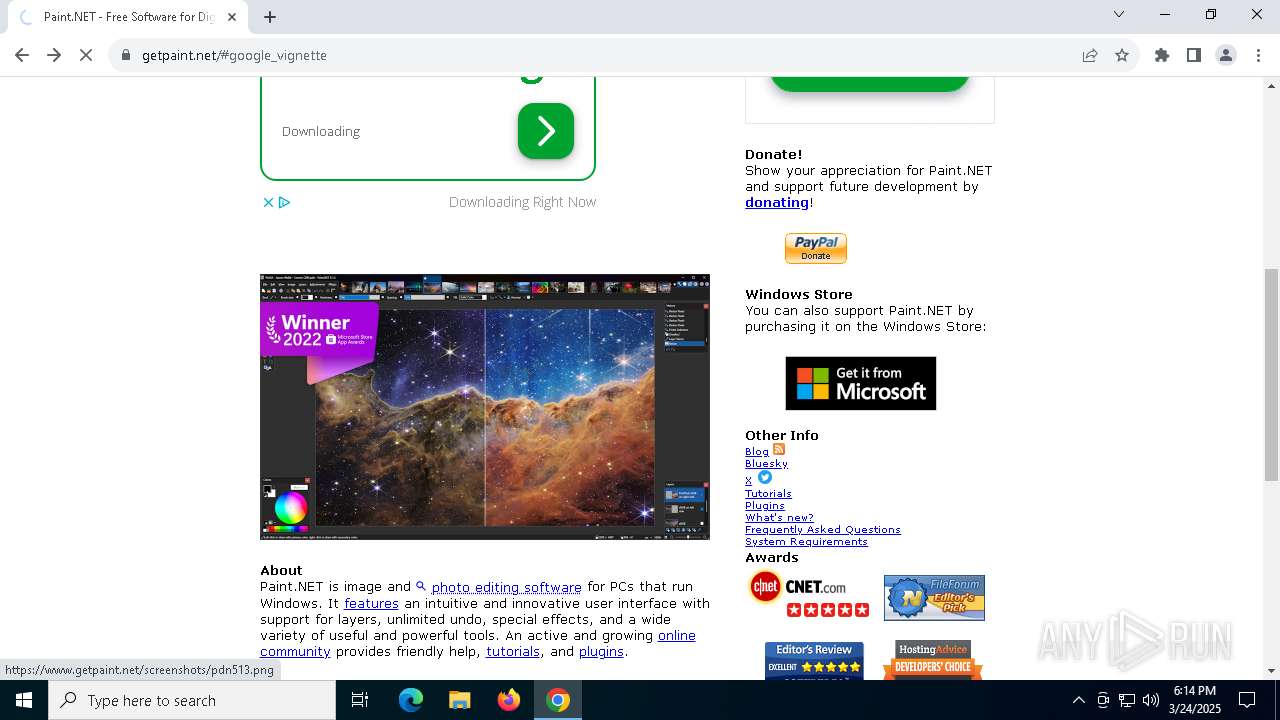Open the plugins link in About text

tap(601, 651)
